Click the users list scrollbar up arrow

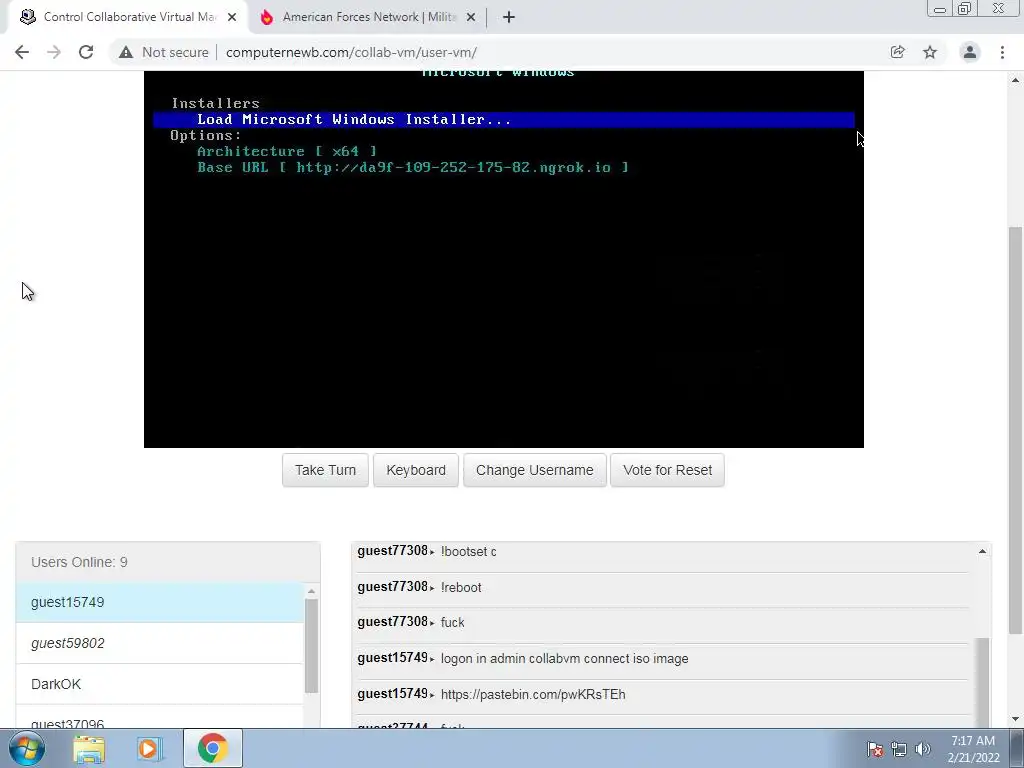pos(312,591)
